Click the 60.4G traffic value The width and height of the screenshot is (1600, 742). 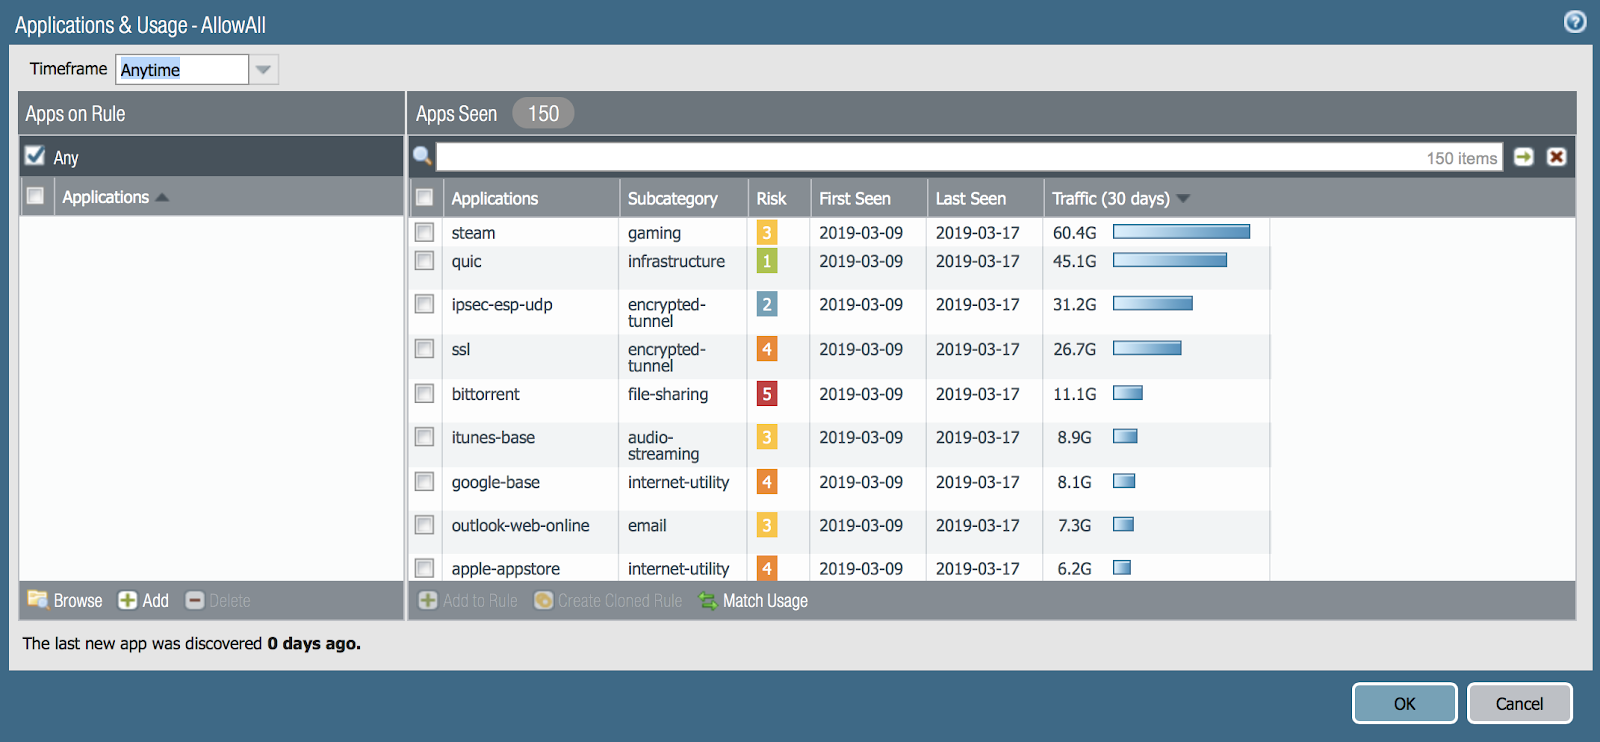pos(1074,233)
